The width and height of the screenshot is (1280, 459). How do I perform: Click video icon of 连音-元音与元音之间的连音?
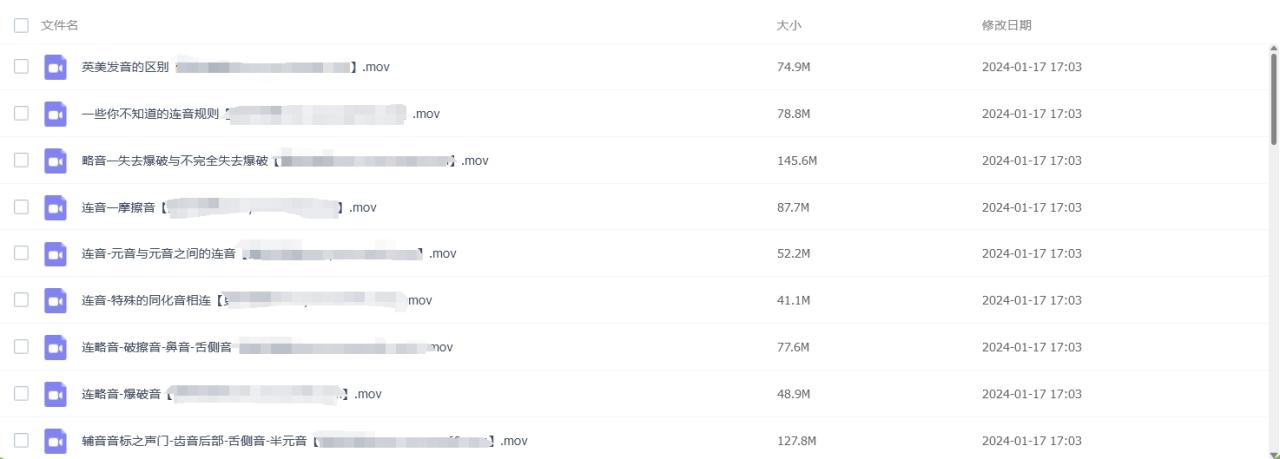56,254
